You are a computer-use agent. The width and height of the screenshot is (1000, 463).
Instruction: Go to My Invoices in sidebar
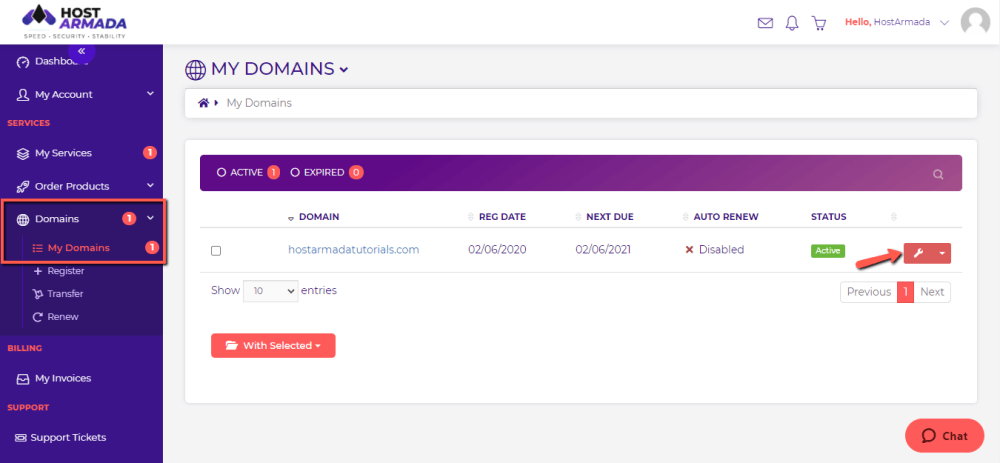coord(63,378)
